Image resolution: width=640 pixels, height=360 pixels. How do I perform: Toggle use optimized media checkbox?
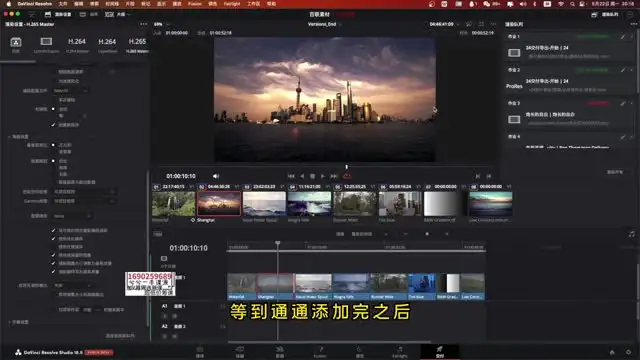pos(53,238)
